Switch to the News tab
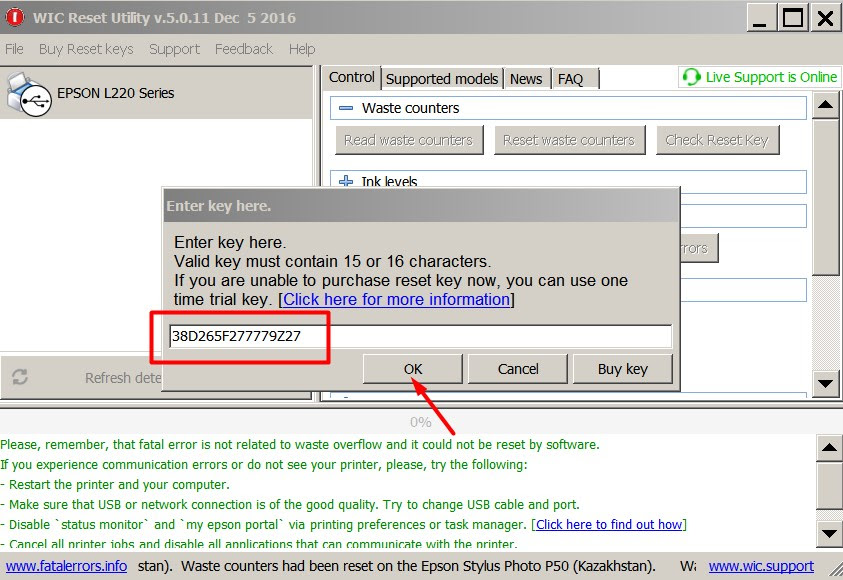843x580 pixels. 526,79
